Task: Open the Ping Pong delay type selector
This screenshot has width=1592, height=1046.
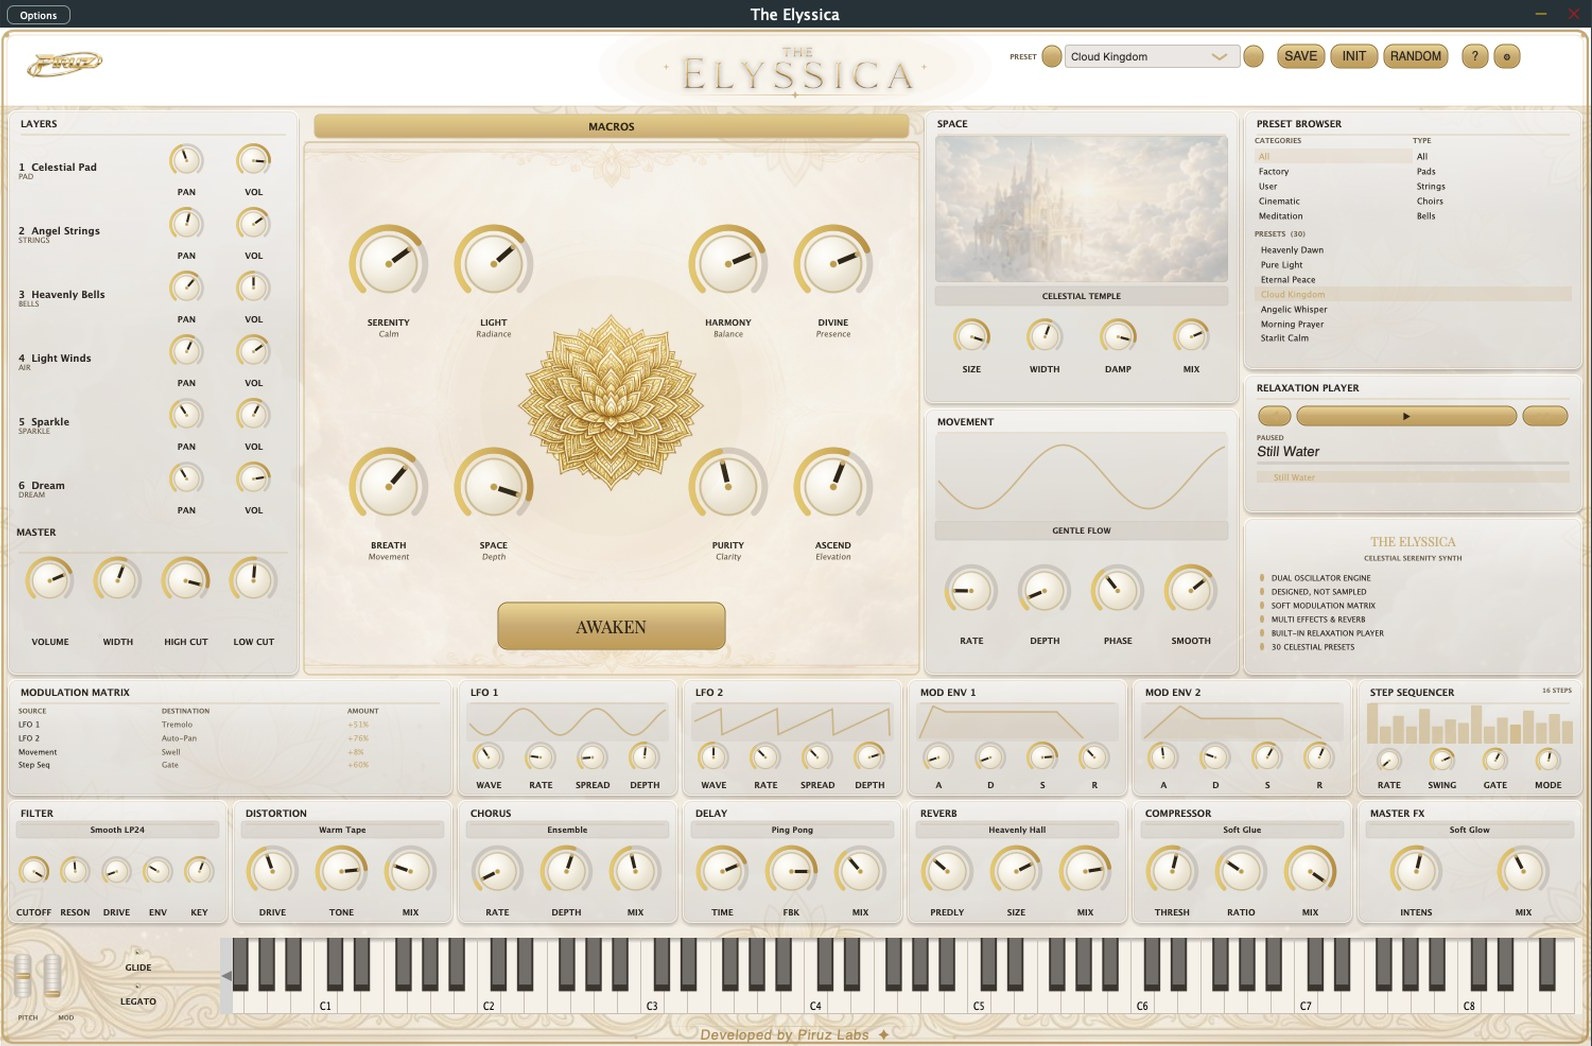Action: pos(792,830)
